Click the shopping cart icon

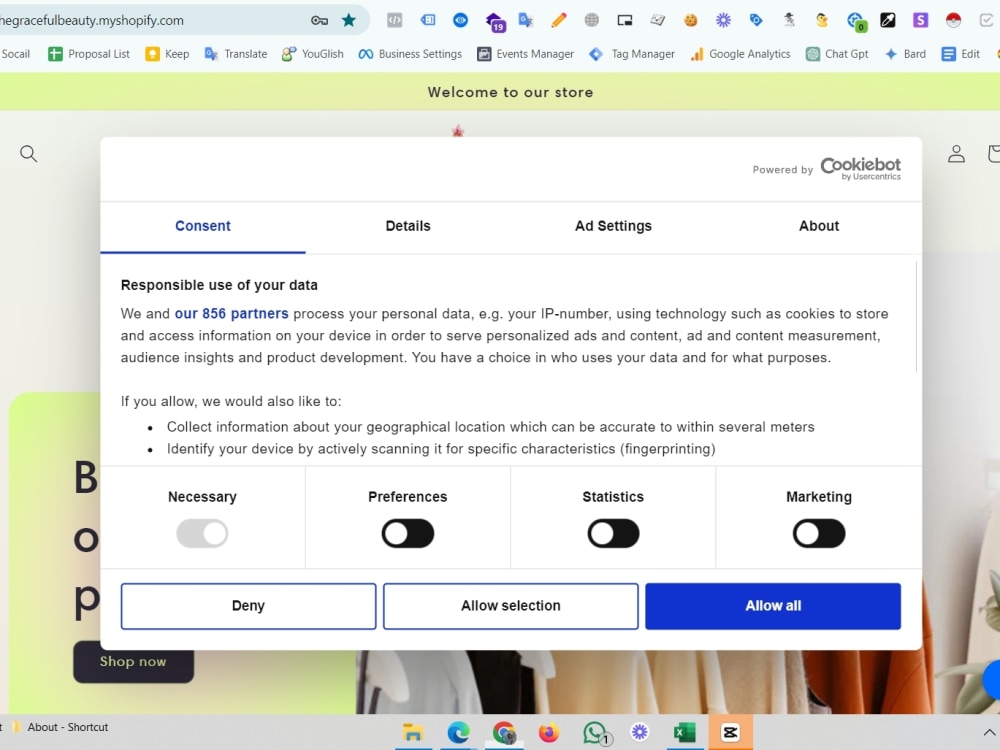click(x=995, y=153)
